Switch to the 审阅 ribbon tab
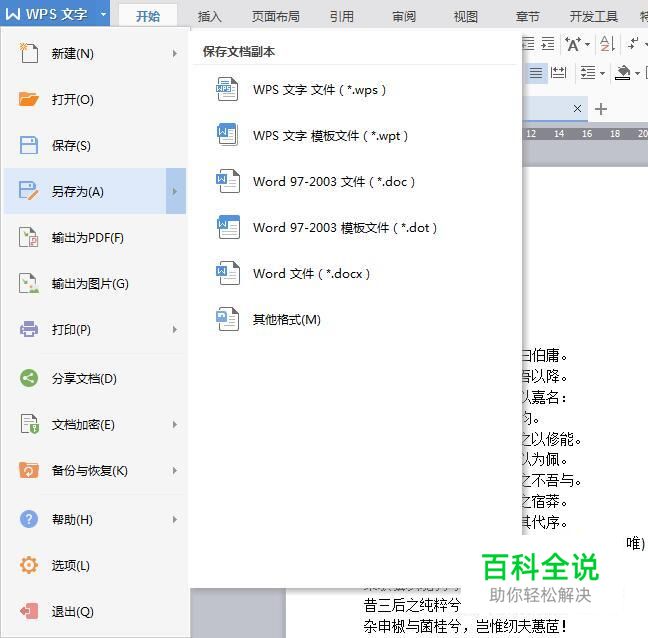This screenshot has height=638, width=648. point(404,17)
